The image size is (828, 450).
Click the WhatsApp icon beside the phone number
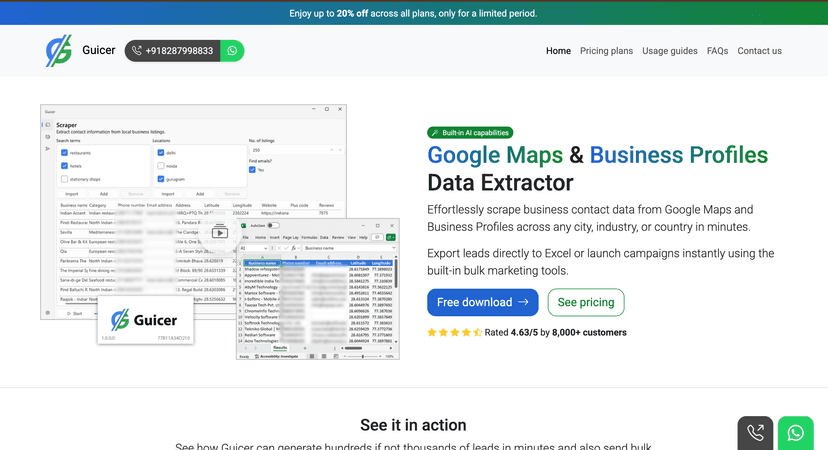pos(232,51)
